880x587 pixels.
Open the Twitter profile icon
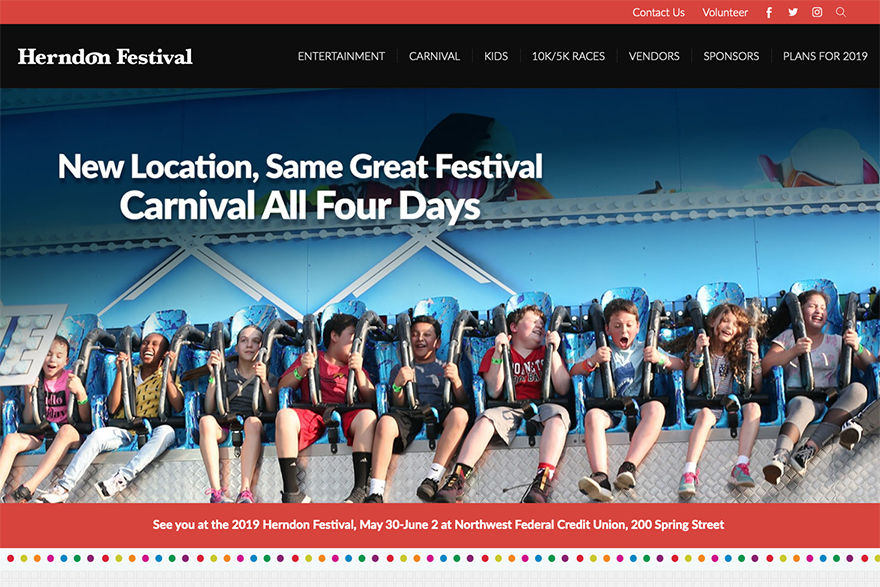792,12
